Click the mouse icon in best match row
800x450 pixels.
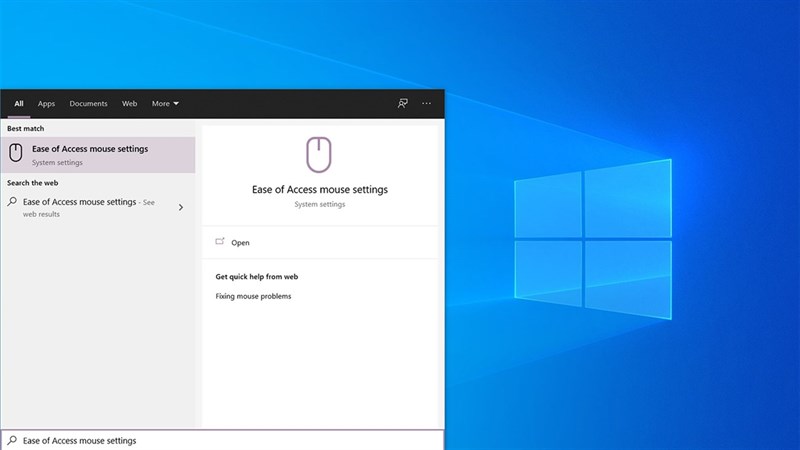coord(16,153)
